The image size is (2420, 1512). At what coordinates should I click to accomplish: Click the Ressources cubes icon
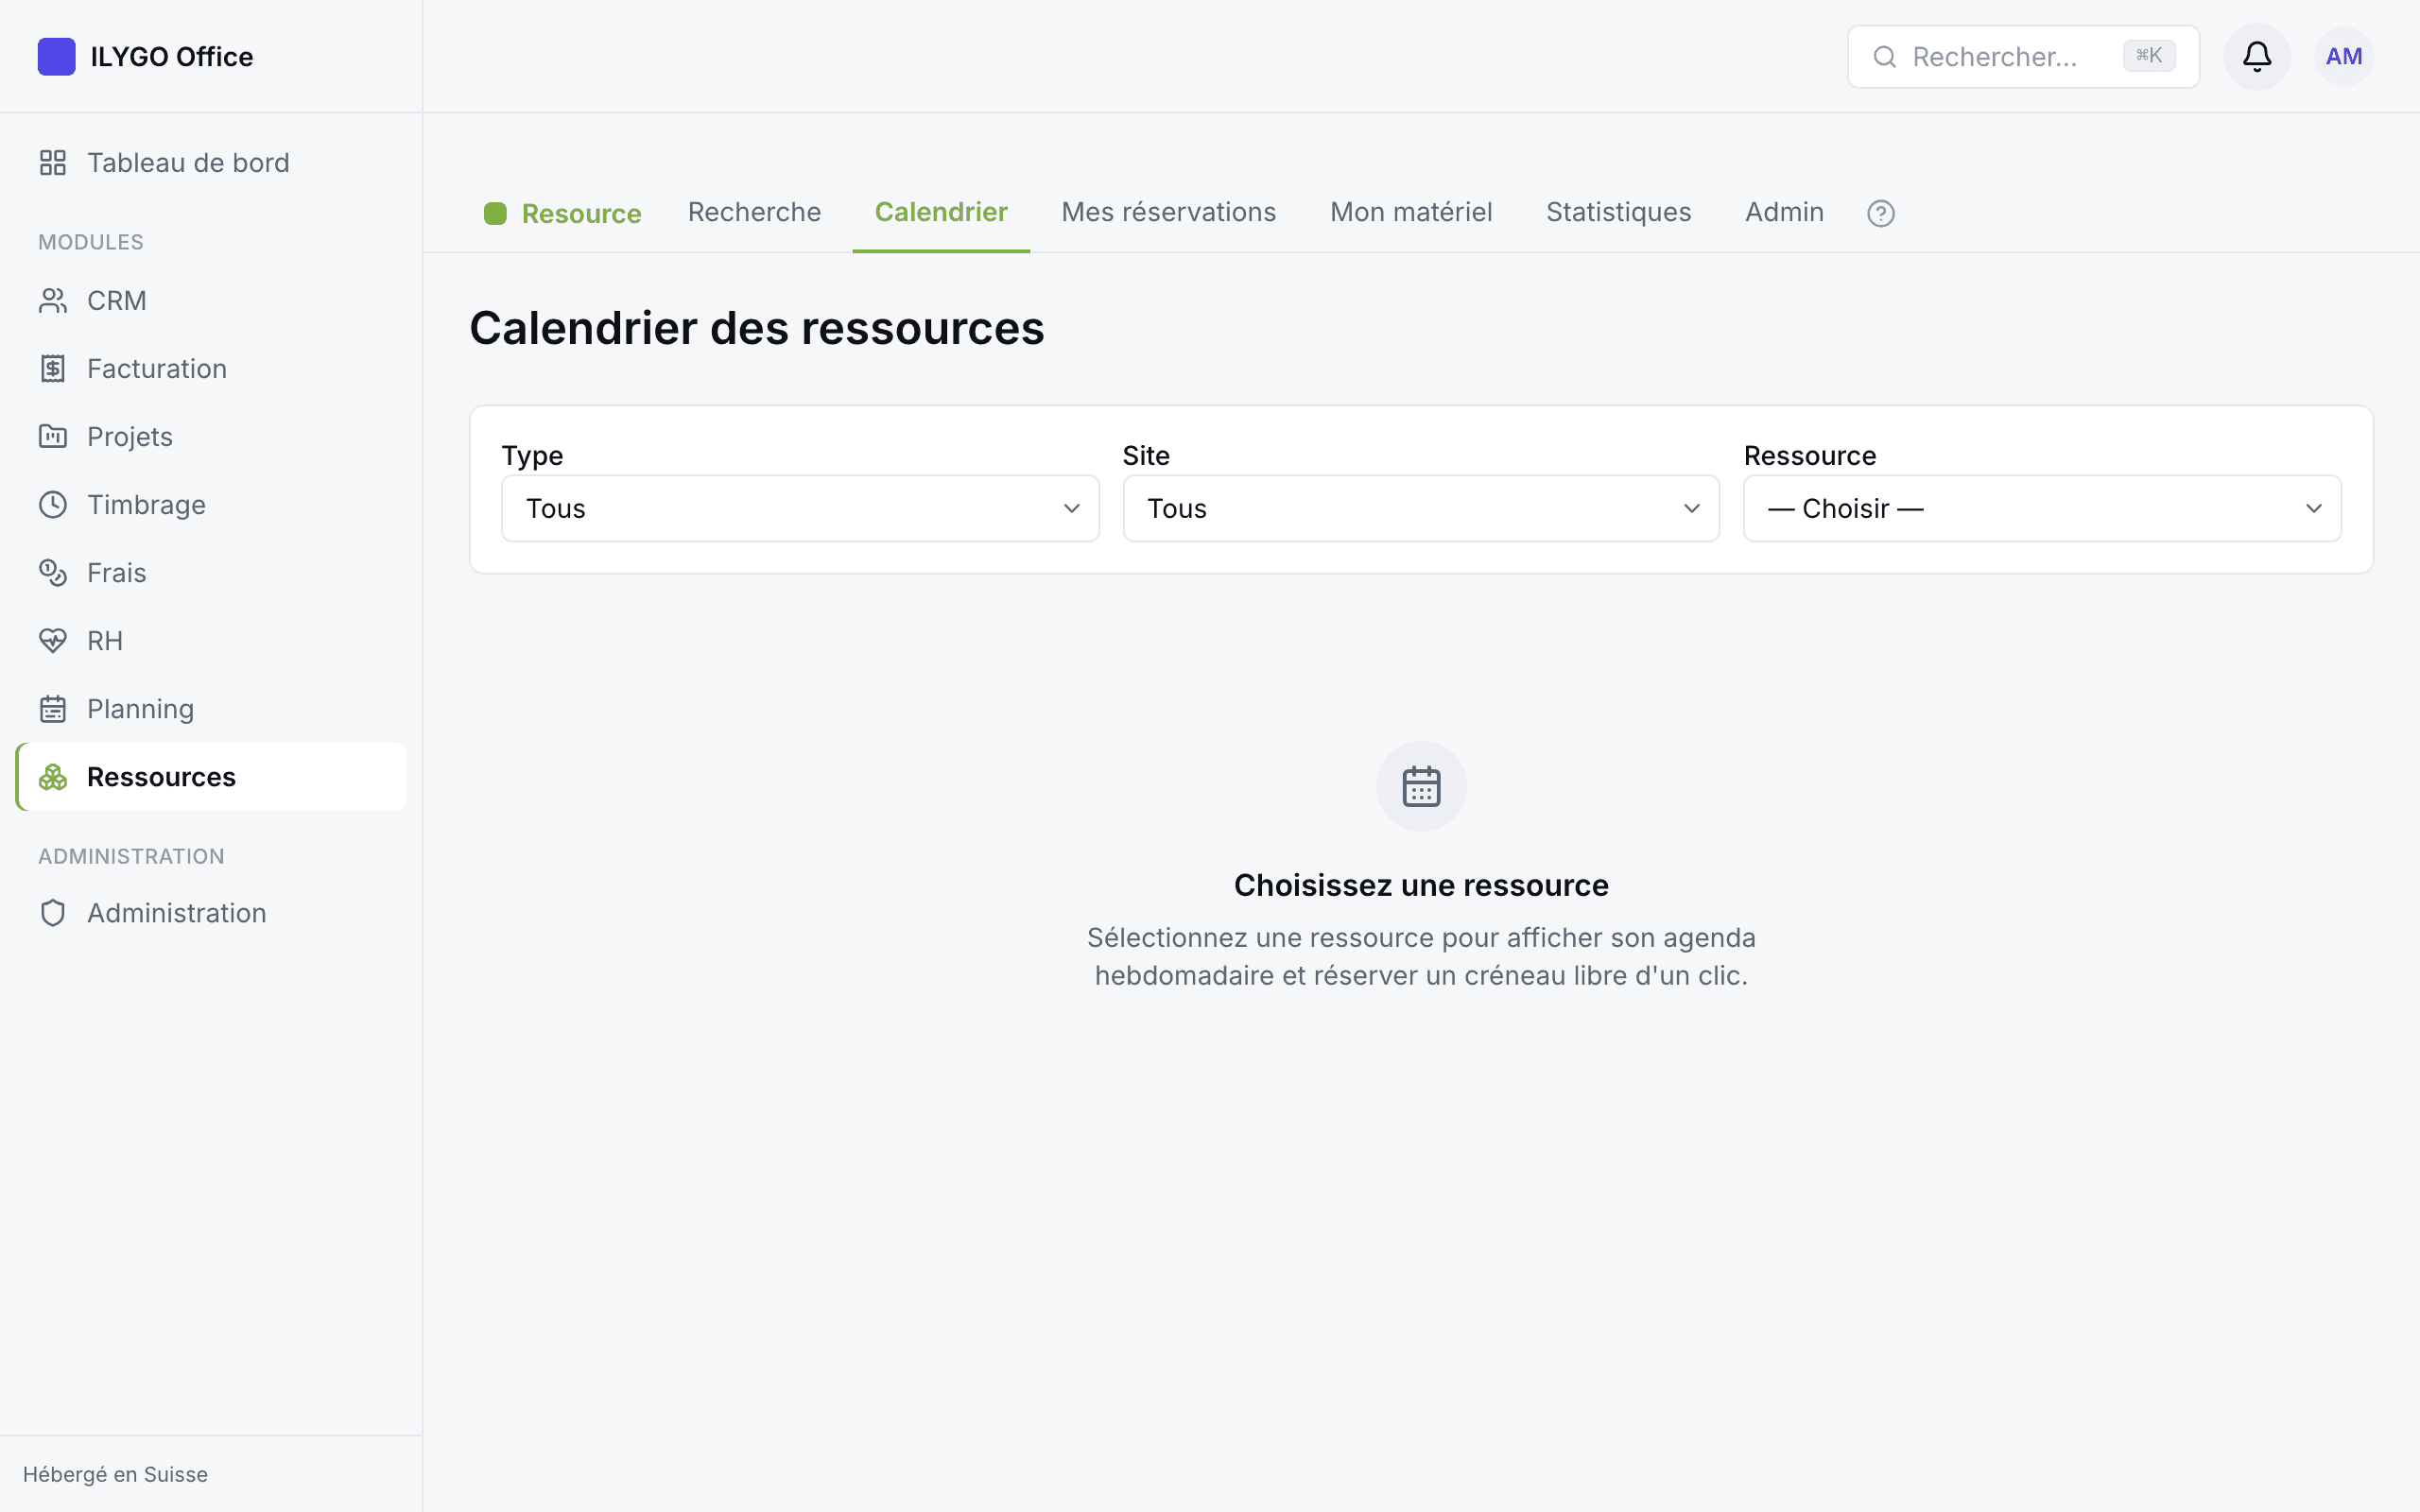coord(53,777)
